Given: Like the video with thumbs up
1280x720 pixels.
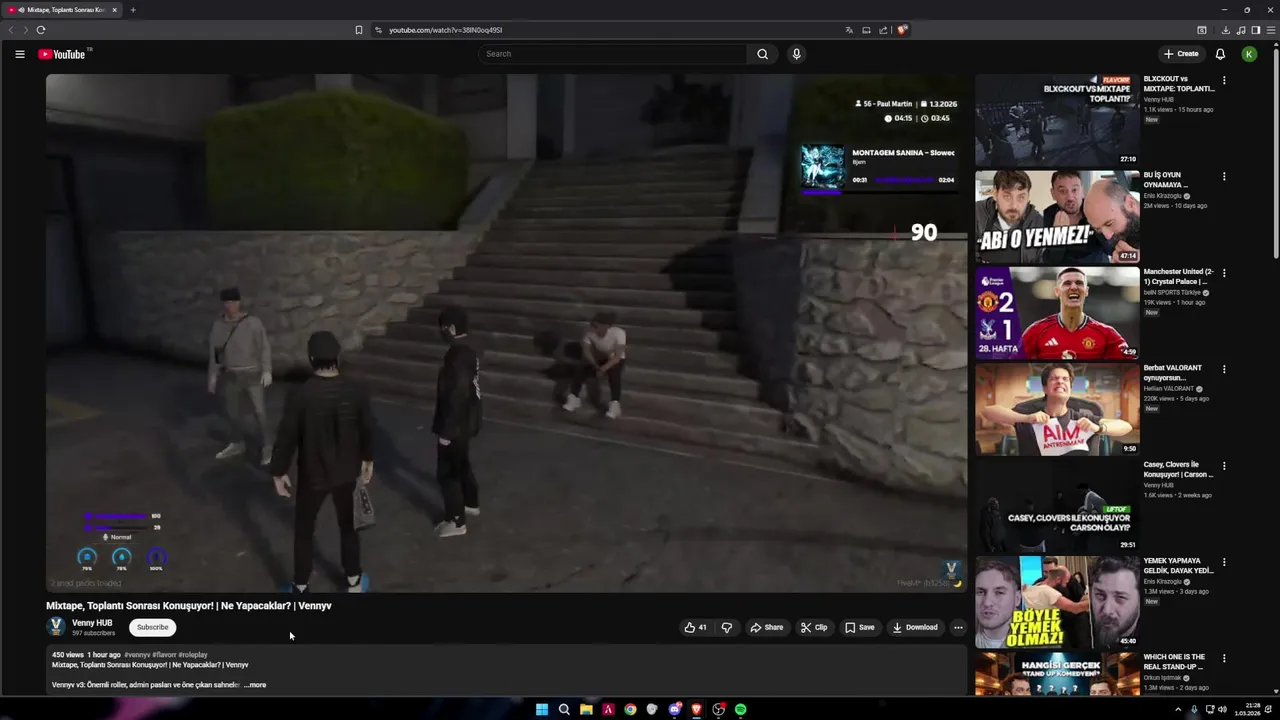Looking at the screenshot, I should coord(695,627).
